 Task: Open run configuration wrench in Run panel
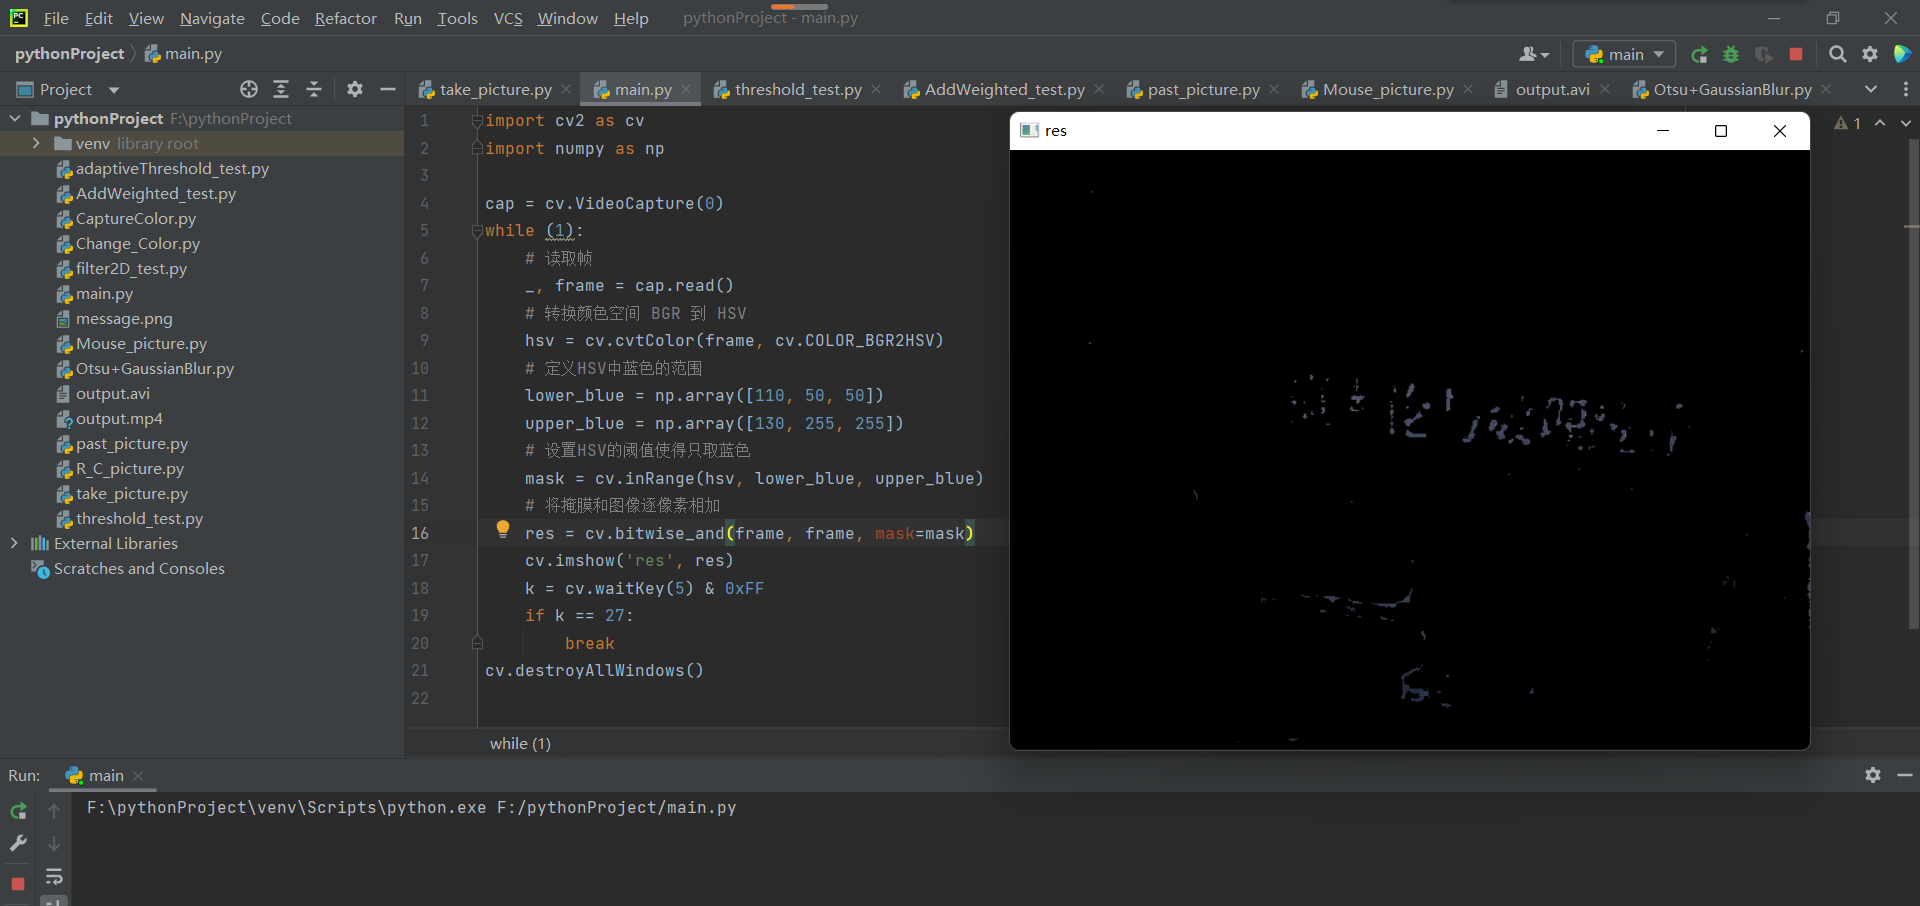pyautogui.click(x=18, y=844)
